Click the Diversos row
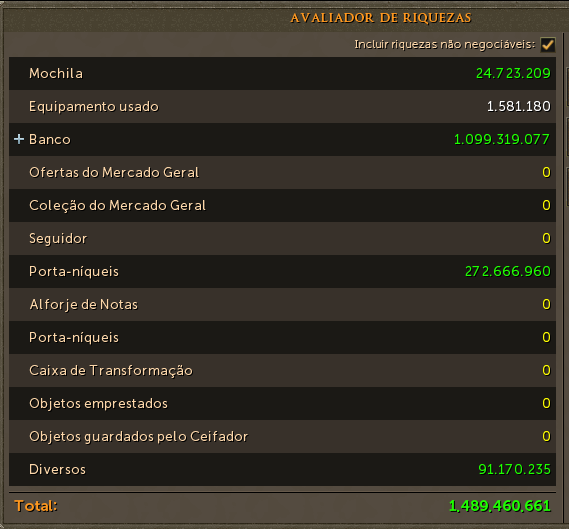This screenshot has height=529, width=569. tap(282, 469)
